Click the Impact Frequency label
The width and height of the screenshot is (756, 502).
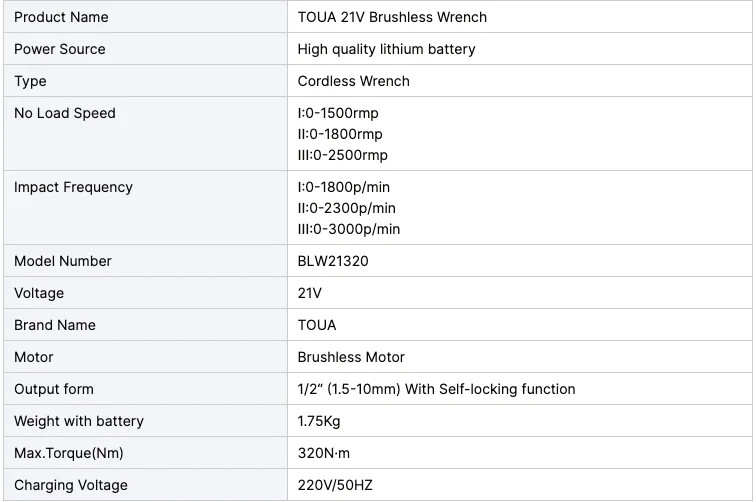click(73, 187)
